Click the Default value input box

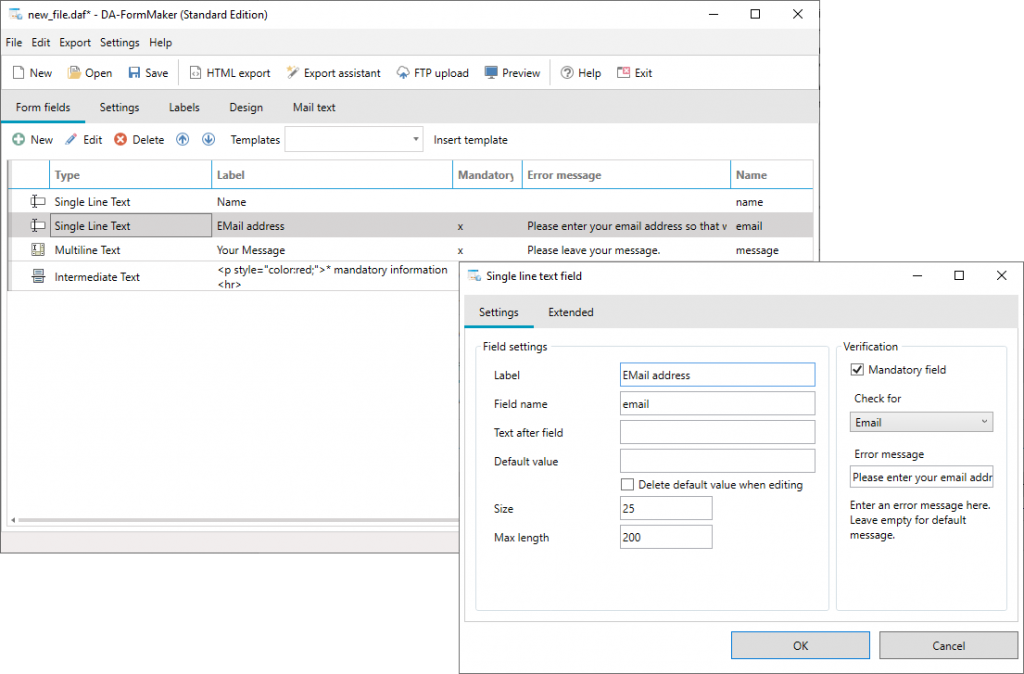(x=718, y=461)
